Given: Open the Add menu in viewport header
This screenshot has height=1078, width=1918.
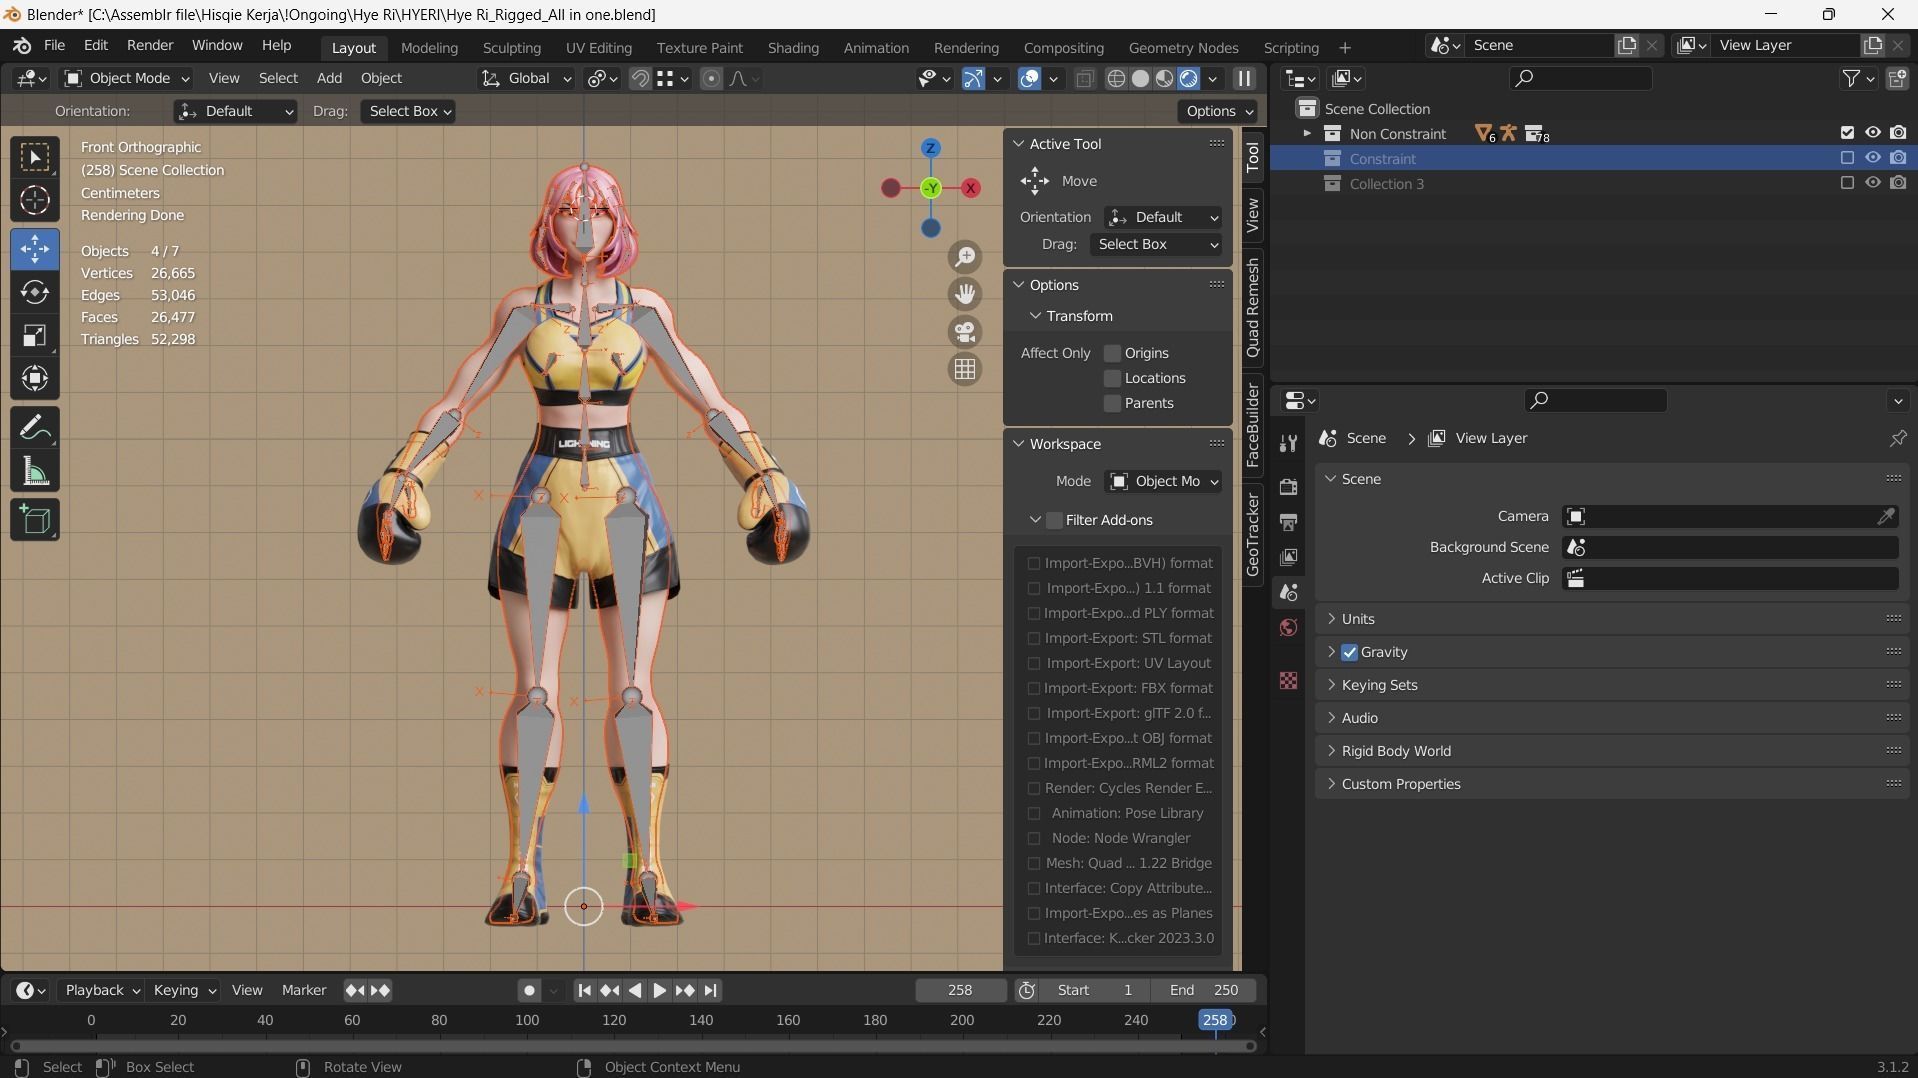Looking at the screenshot, I should click(x=329, y=78).
